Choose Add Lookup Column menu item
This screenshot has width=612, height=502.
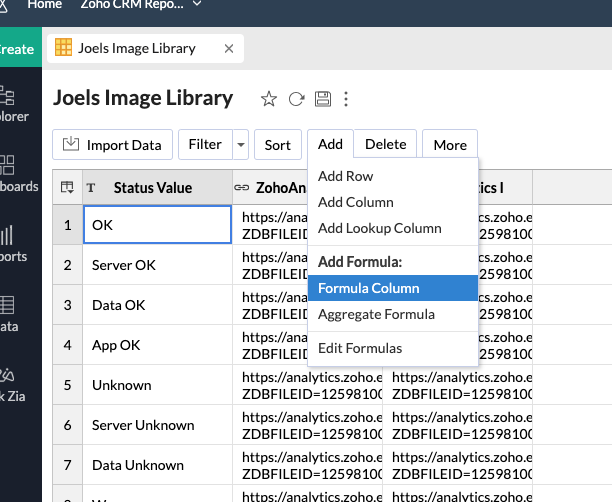point(379,228)
